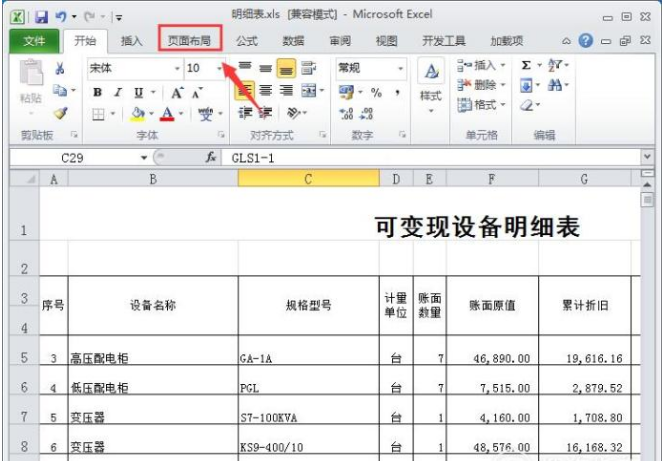Click the Copy icon in clipboard group
Viewport: 662px width, 461px height.
60,90
